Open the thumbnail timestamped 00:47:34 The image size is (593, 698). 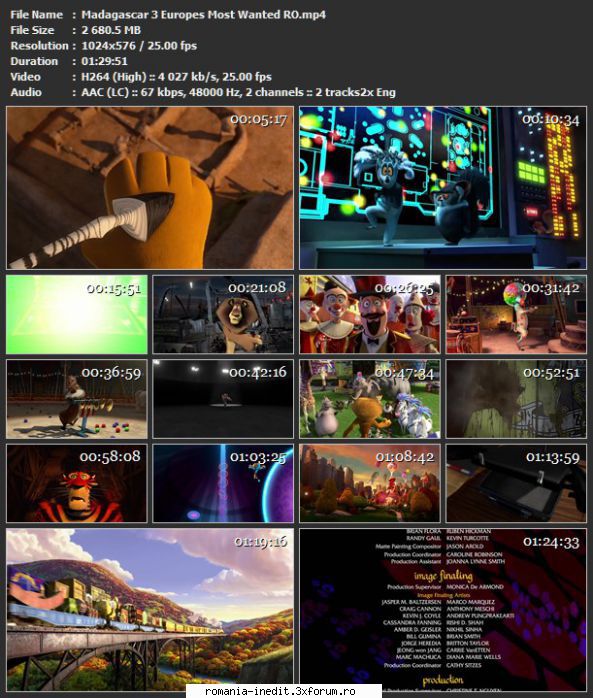click(370, 399)
